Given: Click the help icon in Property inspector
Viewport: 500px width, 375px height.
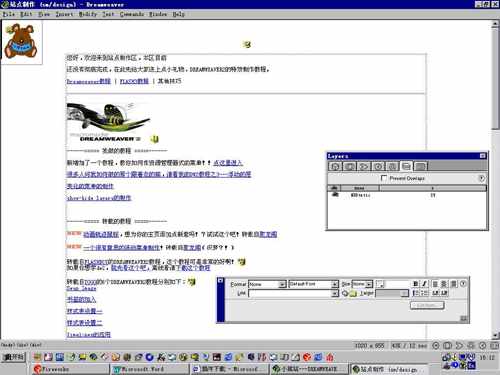Looking at the screenshot, I should [463, 284].
